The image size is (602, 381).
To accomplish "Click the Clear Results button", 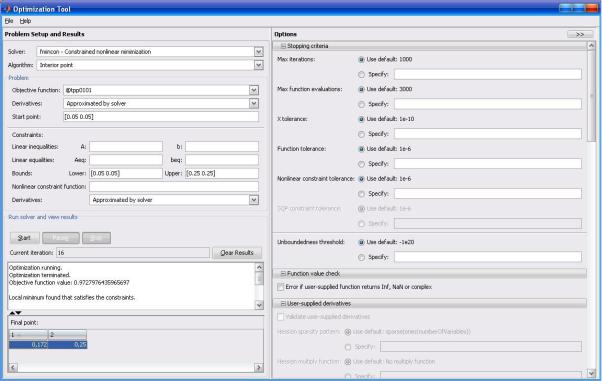I will point(237,253).
